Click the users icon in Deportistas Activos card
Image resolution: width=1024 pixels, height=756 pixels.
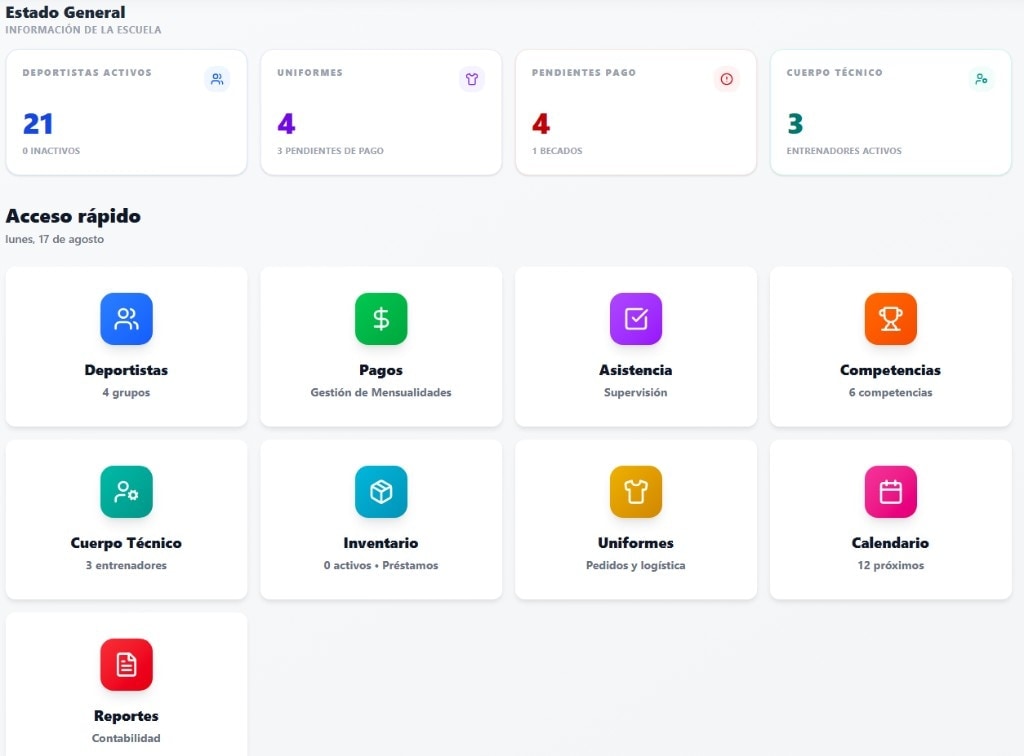217,79
